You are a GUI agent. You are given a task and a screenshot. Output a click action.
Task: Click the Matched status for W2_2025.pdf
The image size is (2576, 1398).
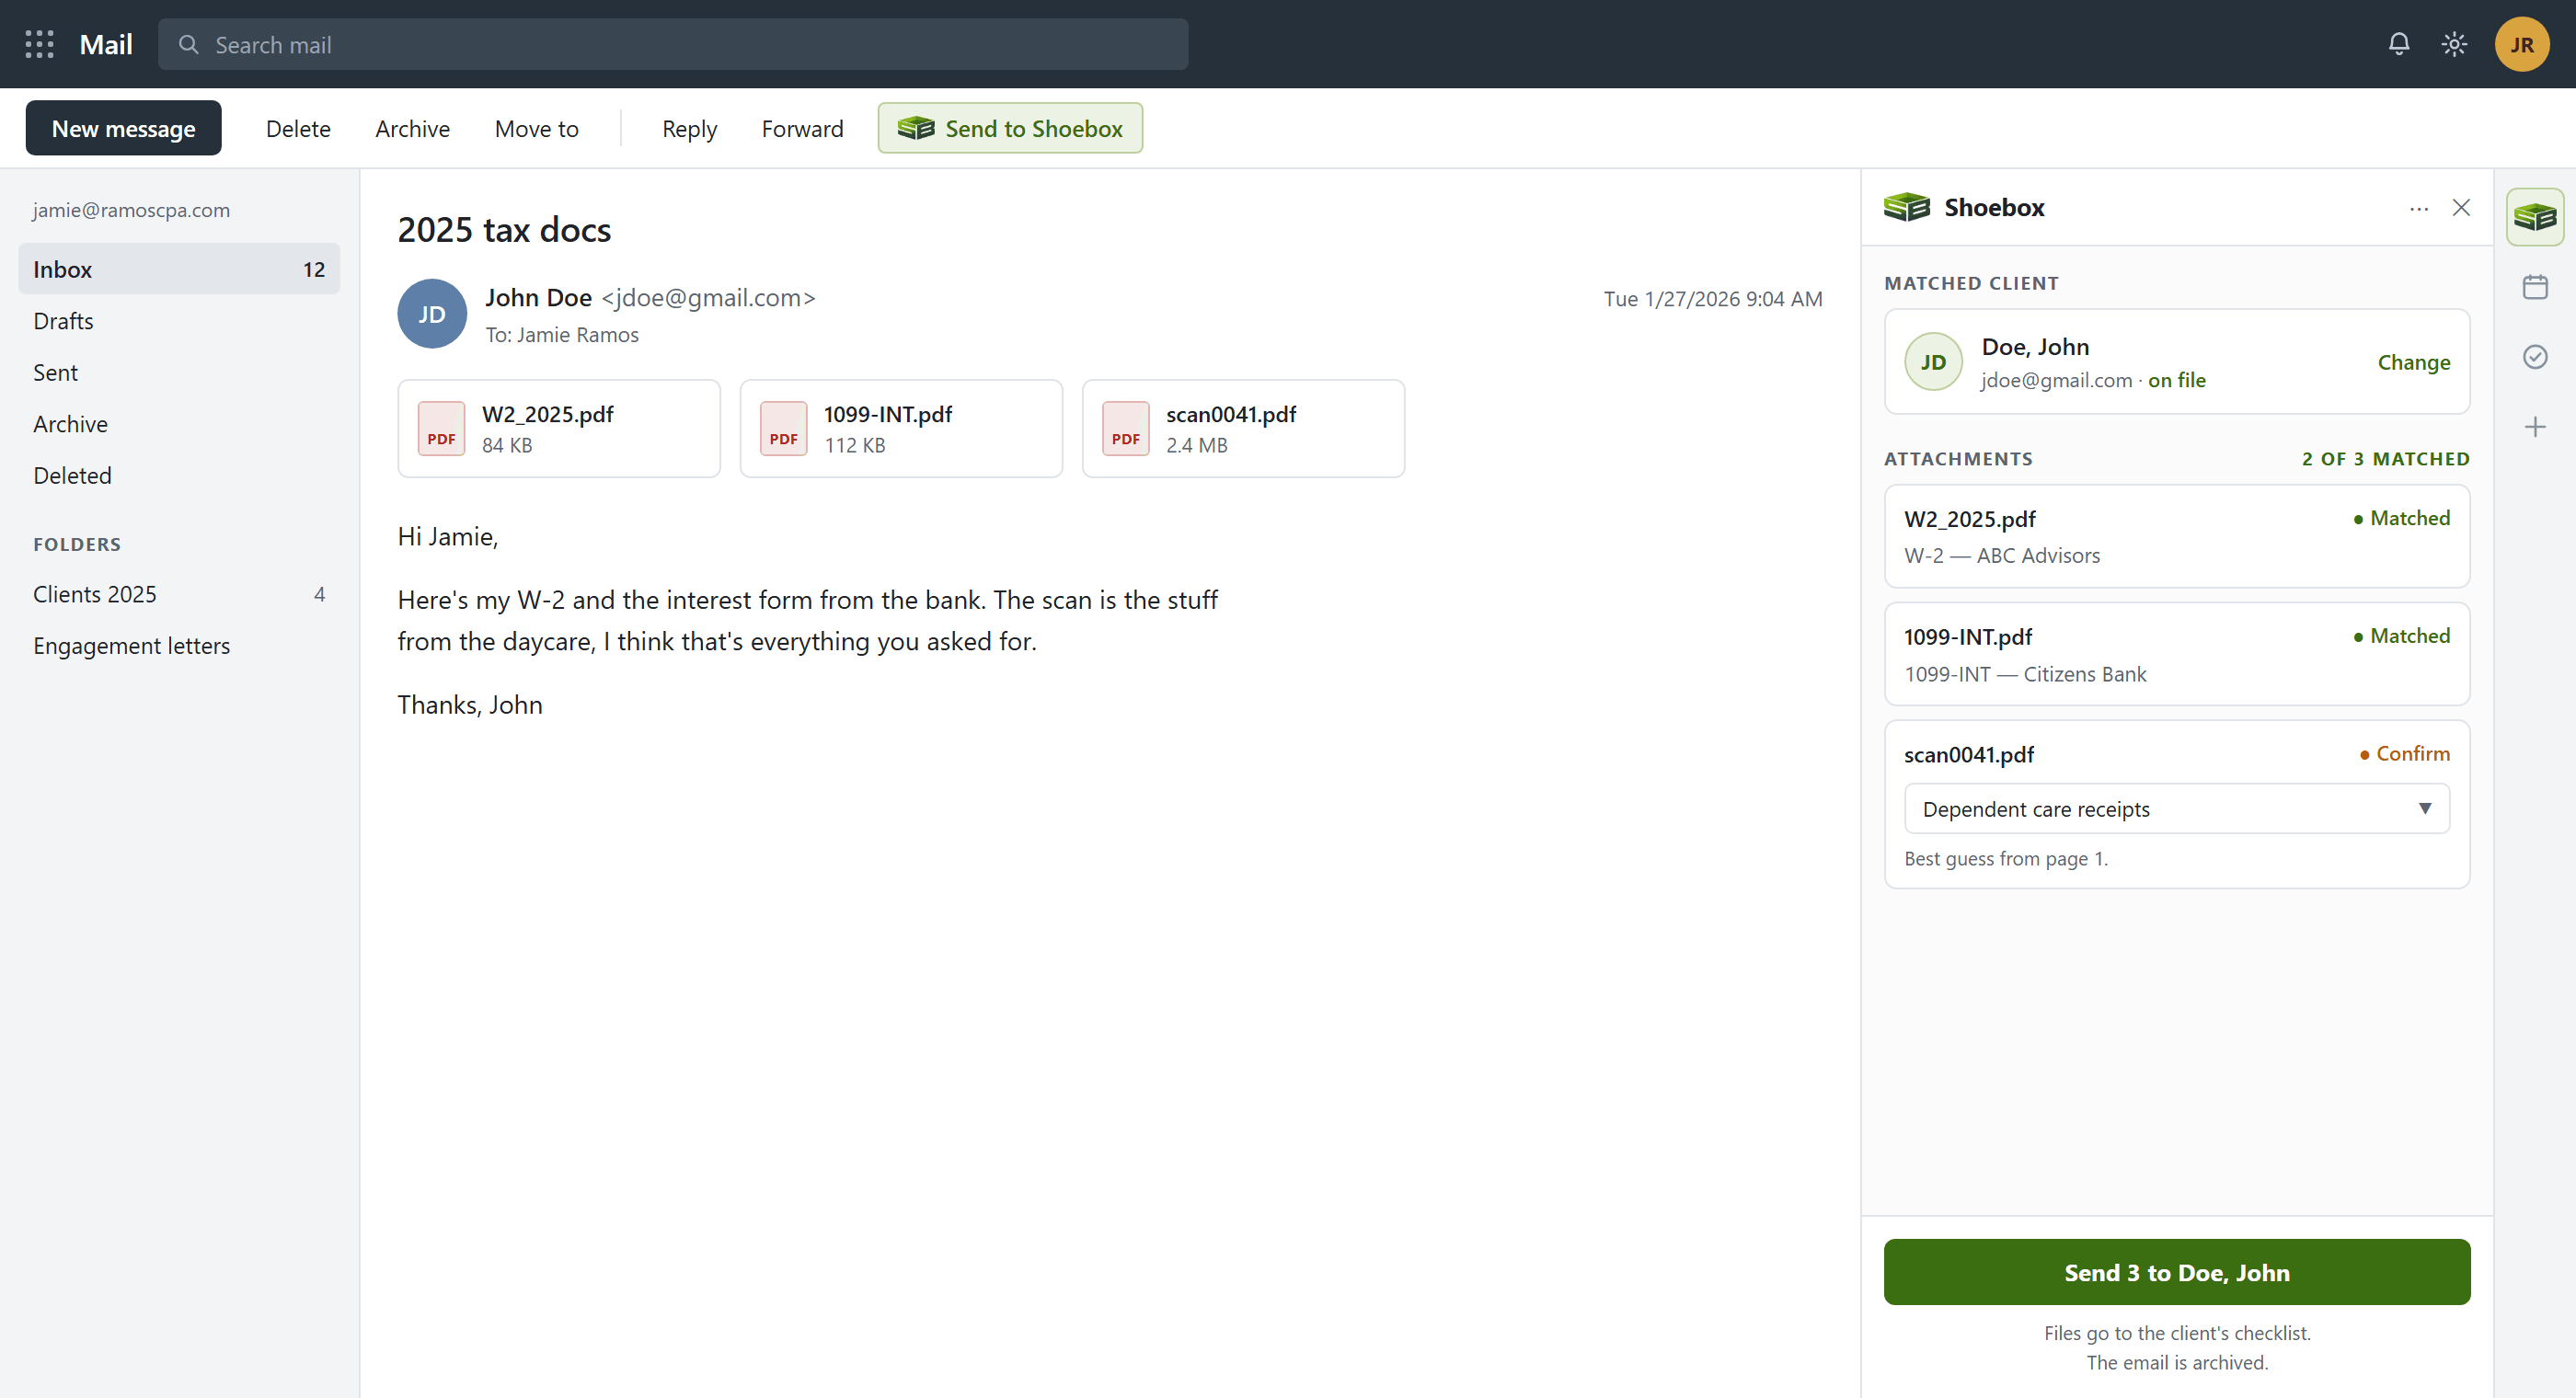(x=2401, y=518)
